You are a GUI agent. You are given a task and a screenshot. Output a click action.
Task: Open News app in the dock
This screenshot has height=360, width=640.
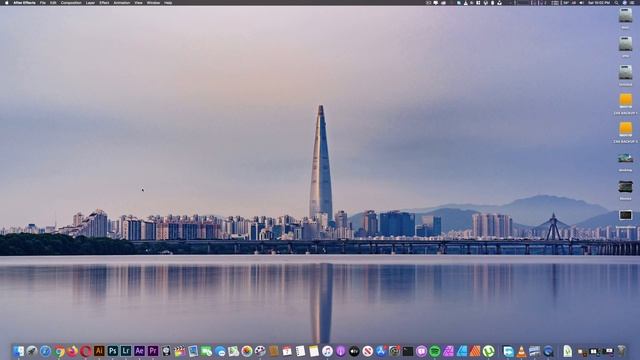click(x=367, y=351)
